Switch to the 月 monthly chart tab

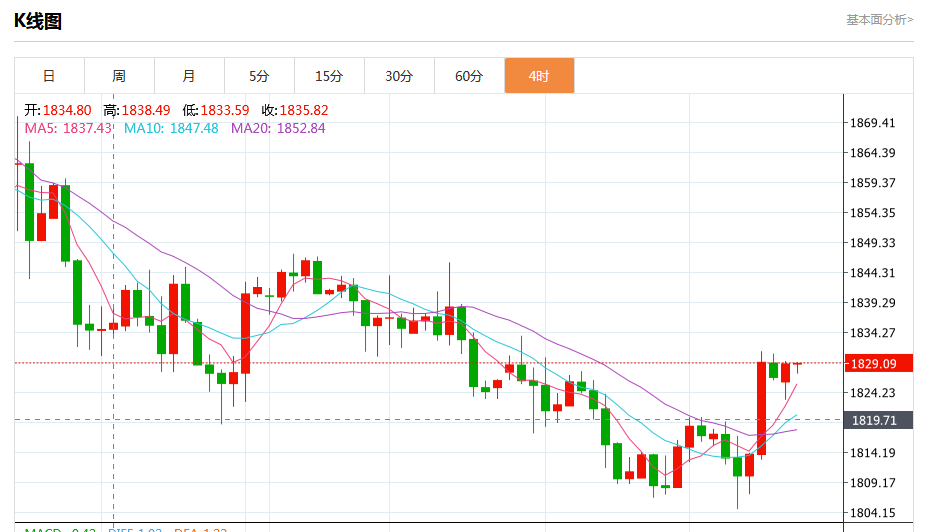point(190,76)
